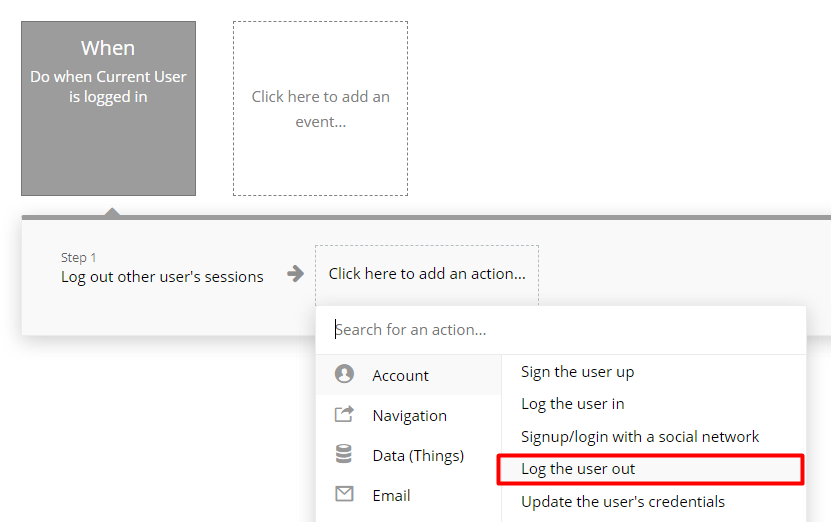Select the 'When Current User is logged in' event
831x522 pixels.
tap(109, 109)
